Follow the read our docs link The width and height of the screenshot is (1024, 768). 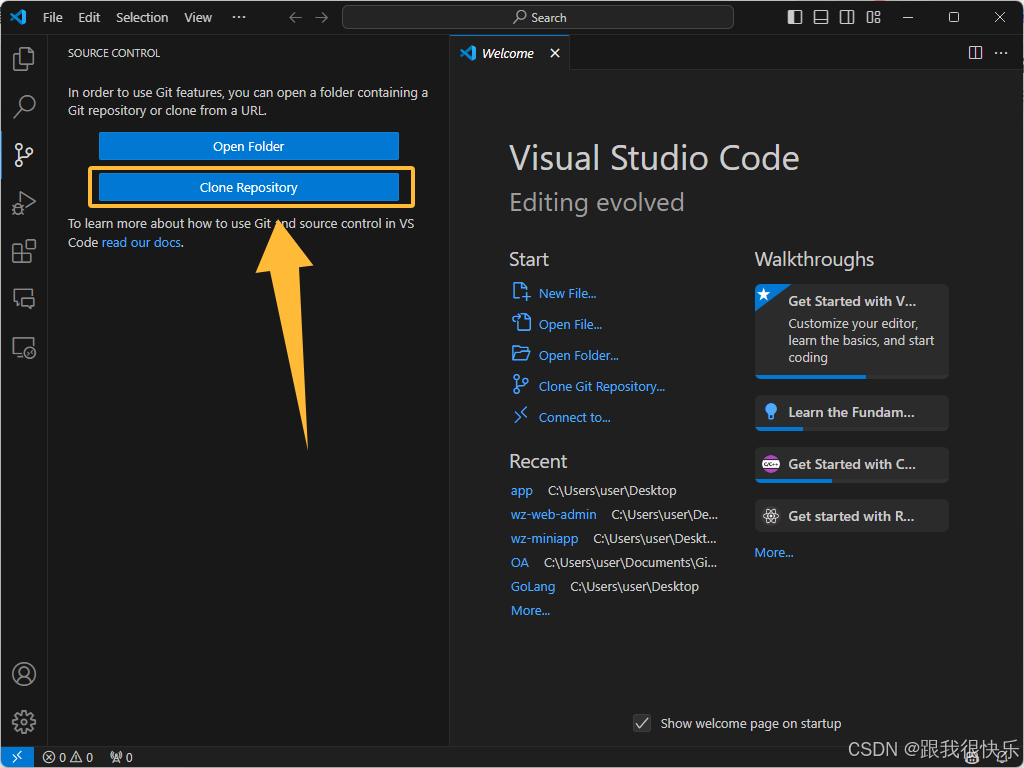141,242
